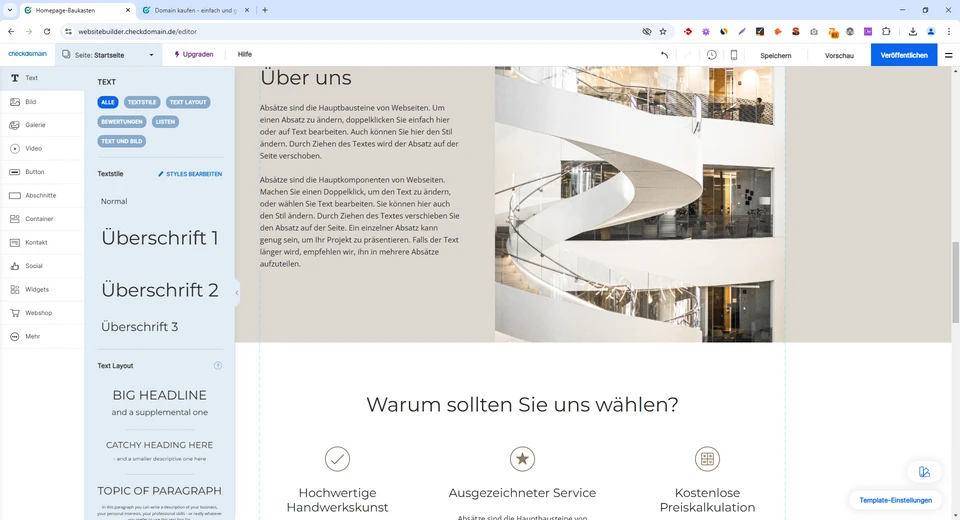This screenshot has height=520, width=960.
Task: Click the Speichern button
Action: tap(776, 55)
